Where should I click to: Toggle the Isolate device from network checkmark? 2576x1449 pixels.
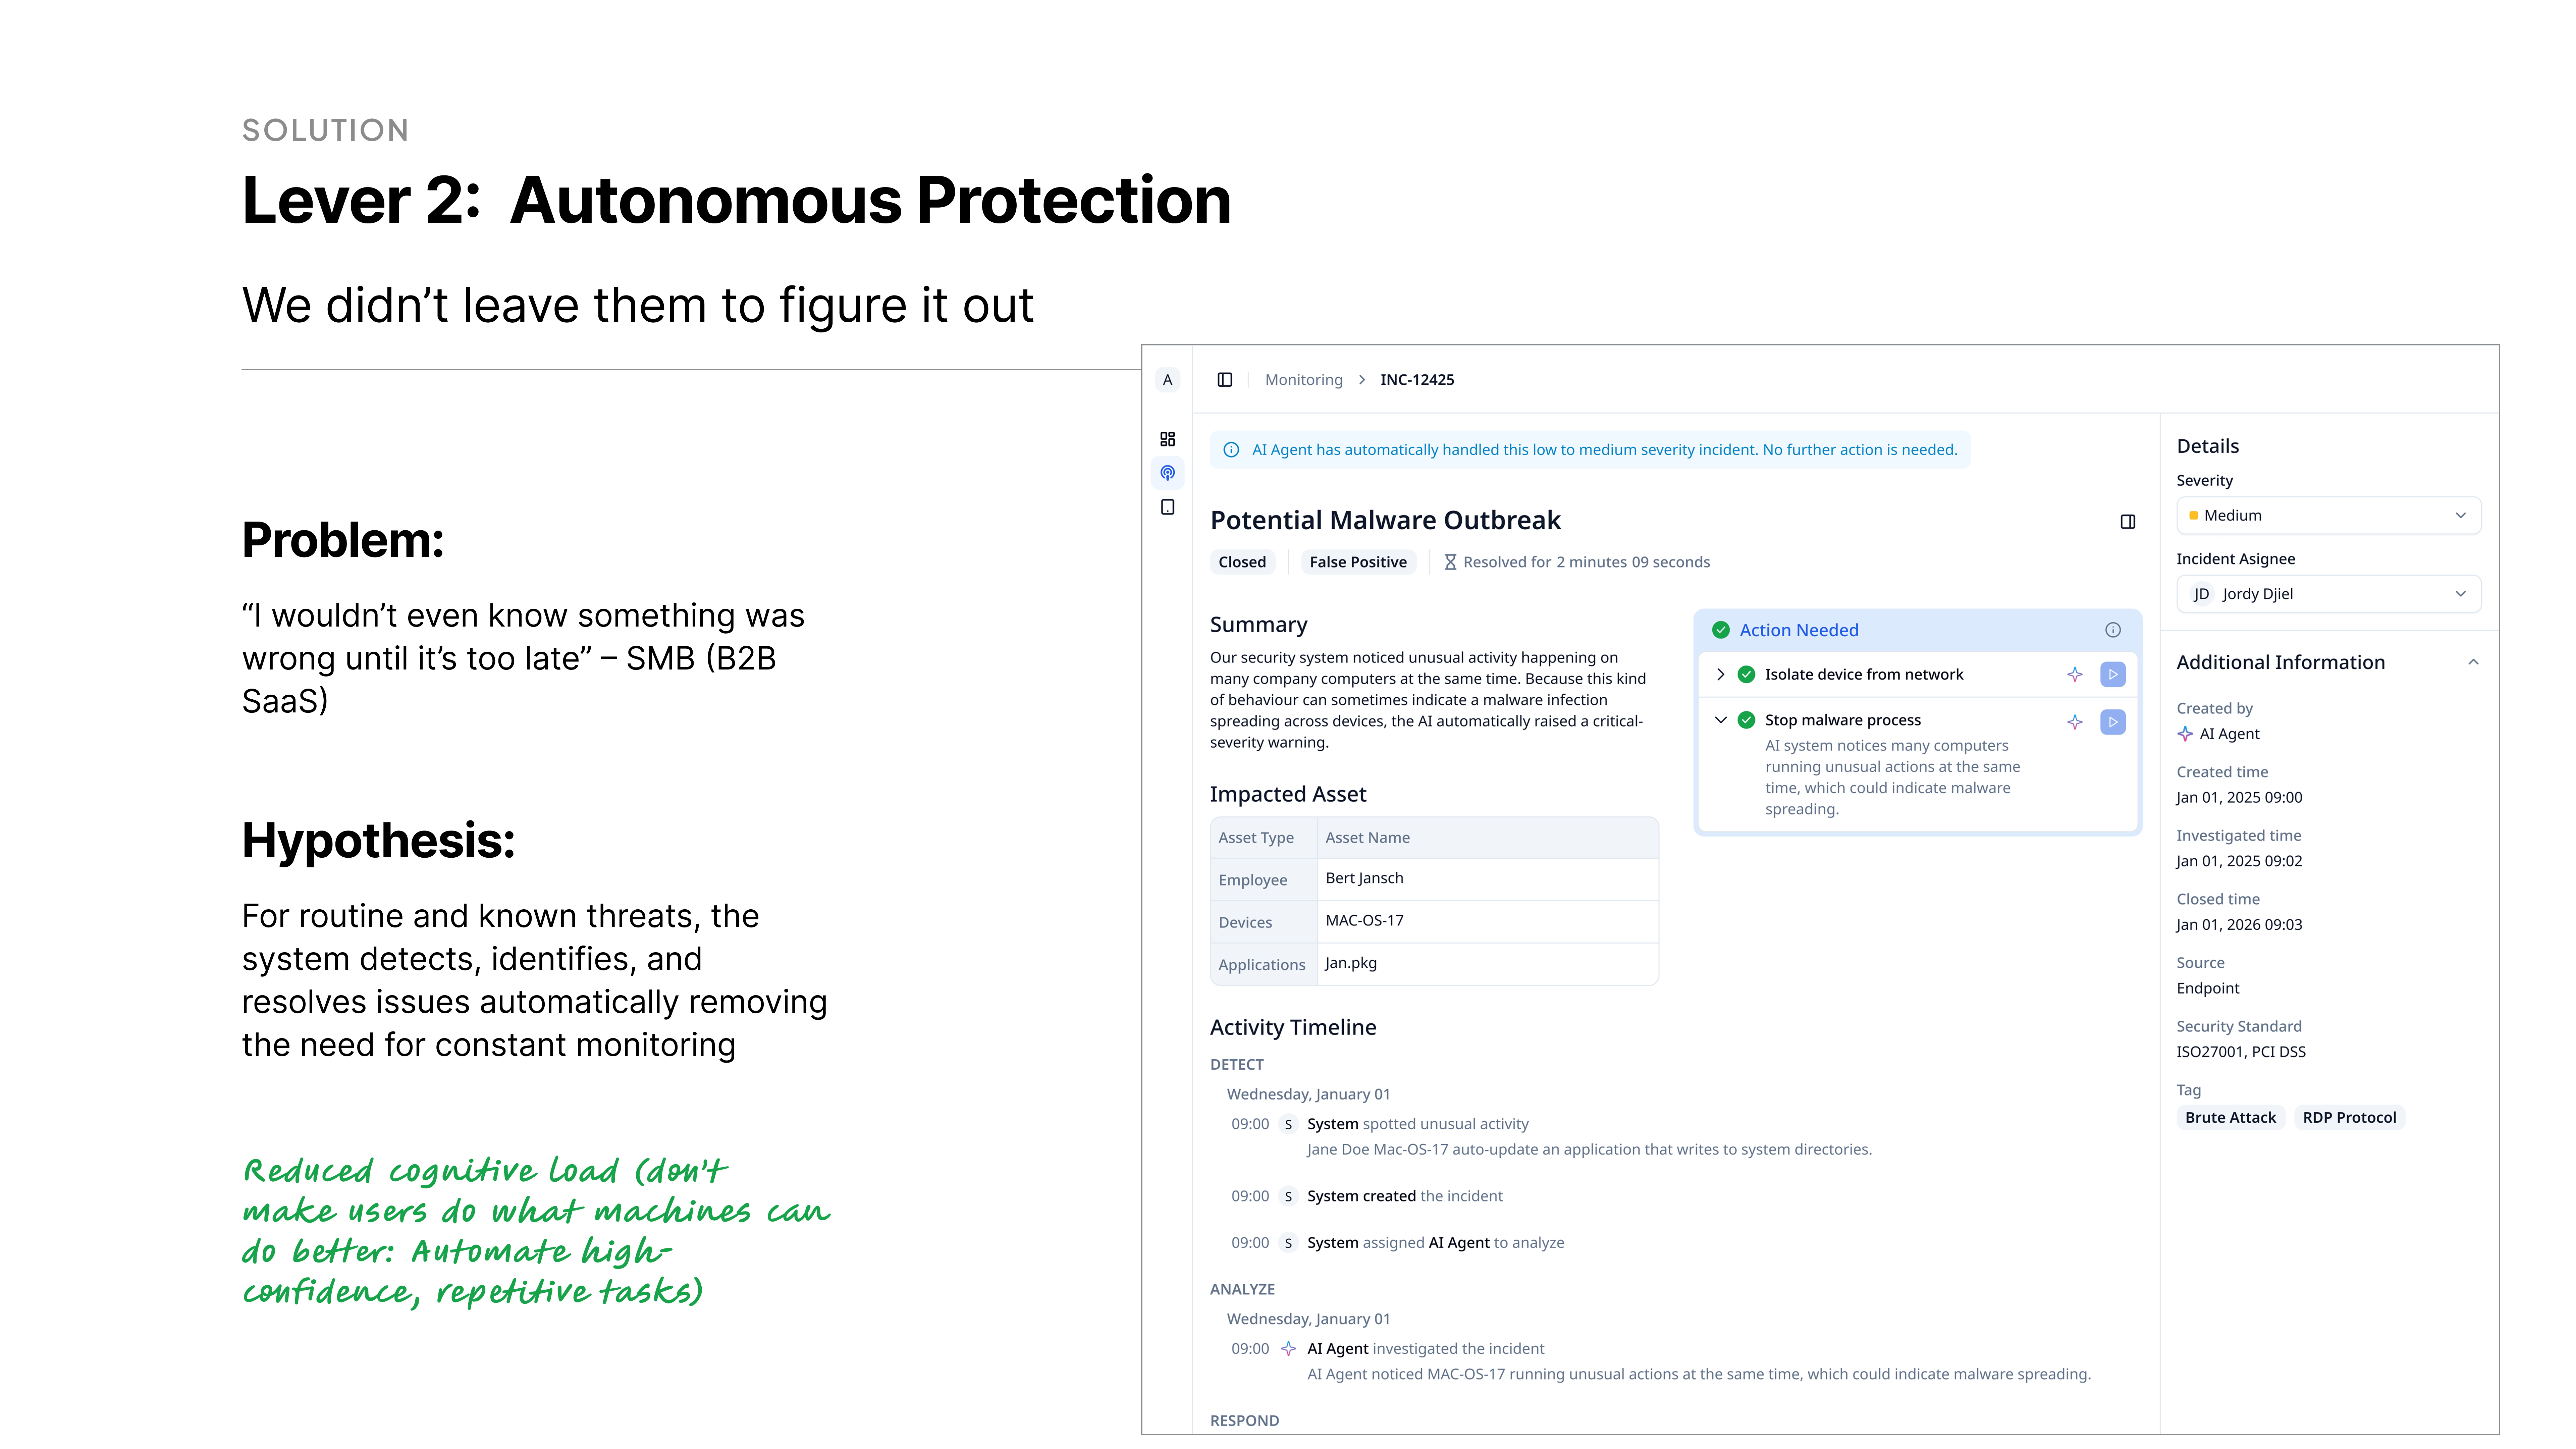1746,675
